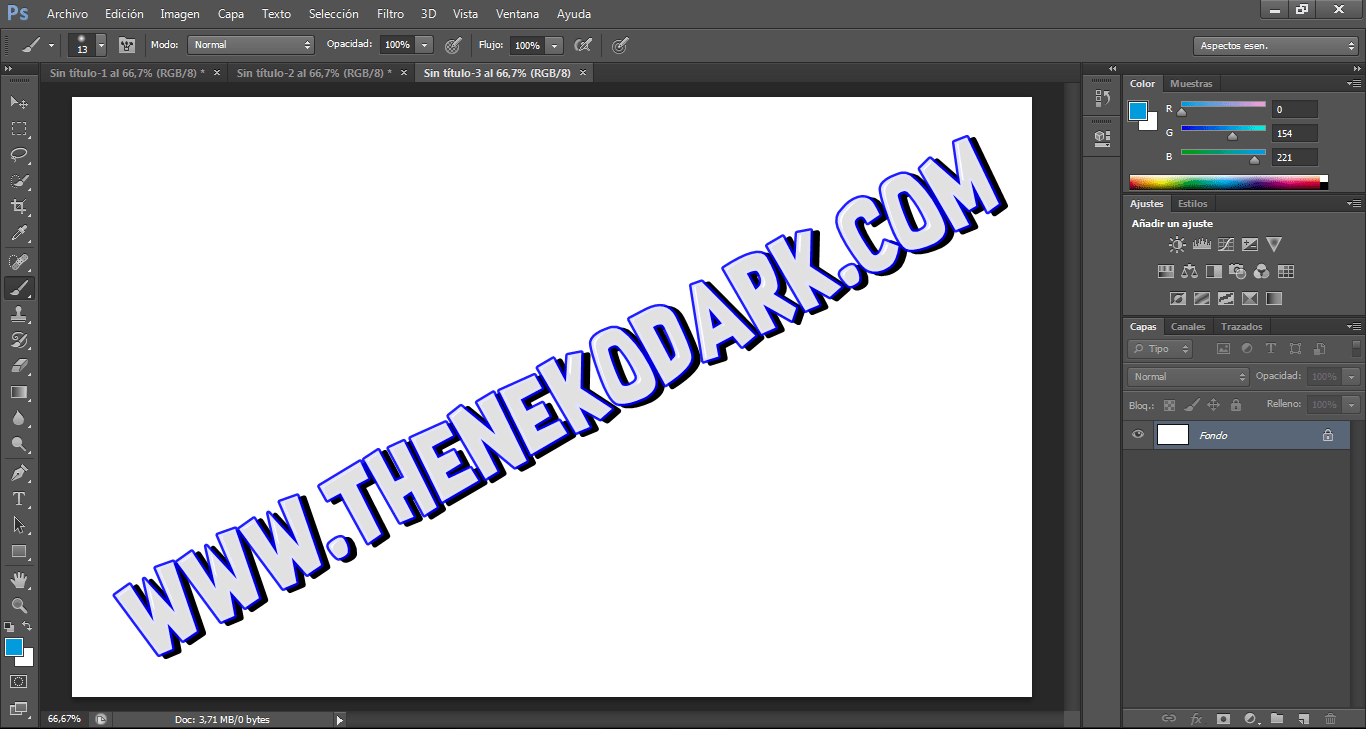Expand the Opacidad percentage dropdown arrow
This screenshot has width=1366, height=729.
coord(425,45)
